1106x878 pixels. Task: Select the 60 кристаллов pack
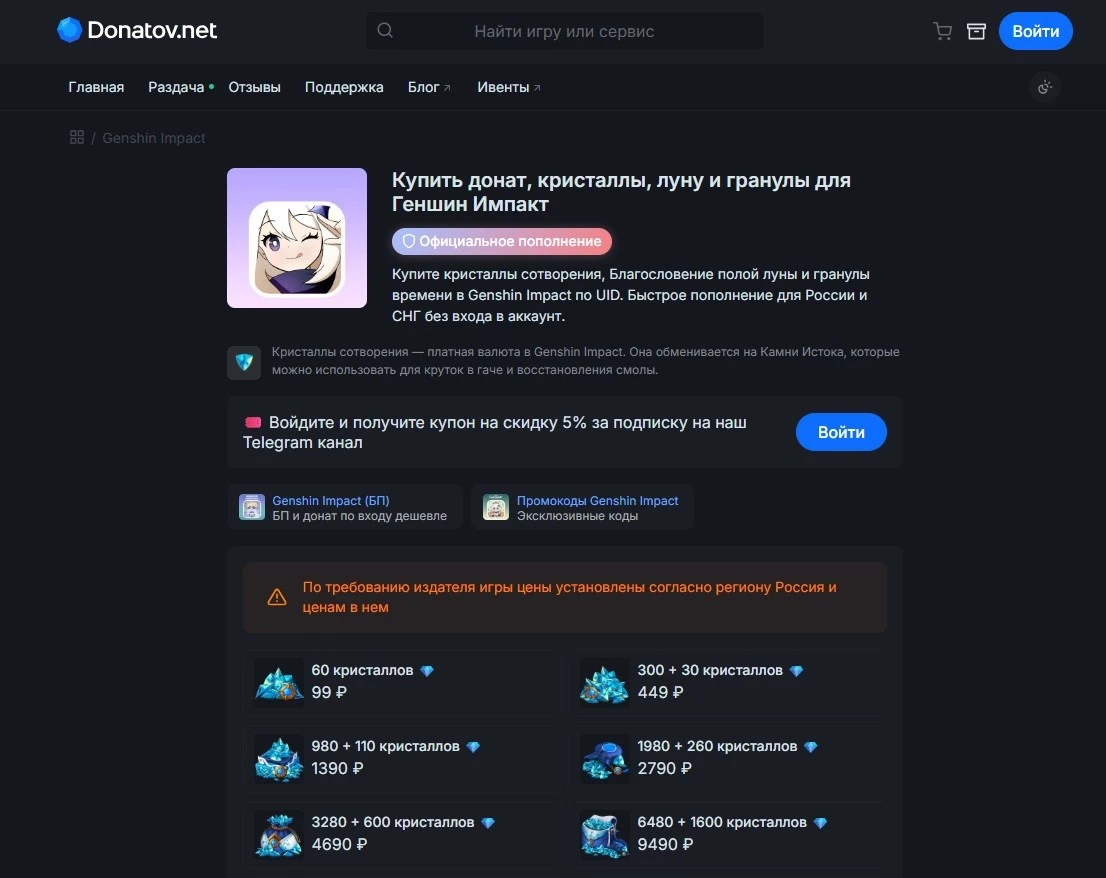click(x=402, y=682)
